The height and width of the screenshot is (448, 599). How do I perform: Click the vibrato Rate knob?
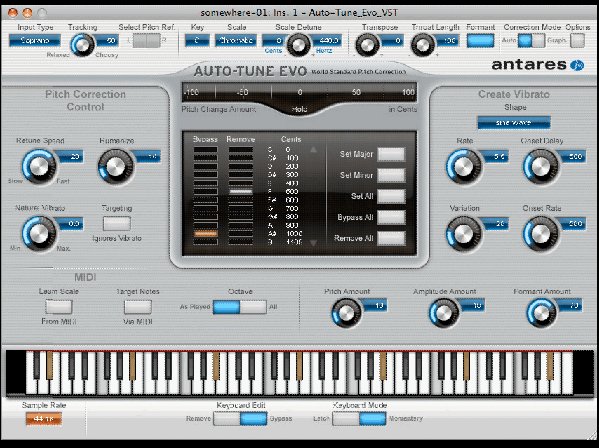pyautogui.click(x=464, y=167)
